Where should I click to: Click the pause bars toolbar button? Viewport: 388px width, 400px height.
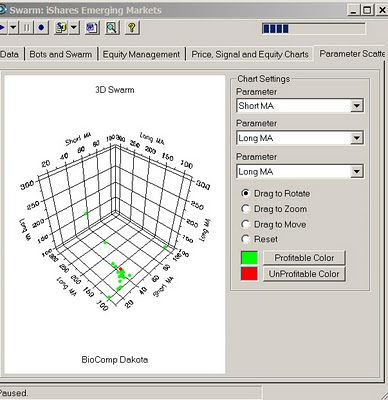[x=26, y=28]
